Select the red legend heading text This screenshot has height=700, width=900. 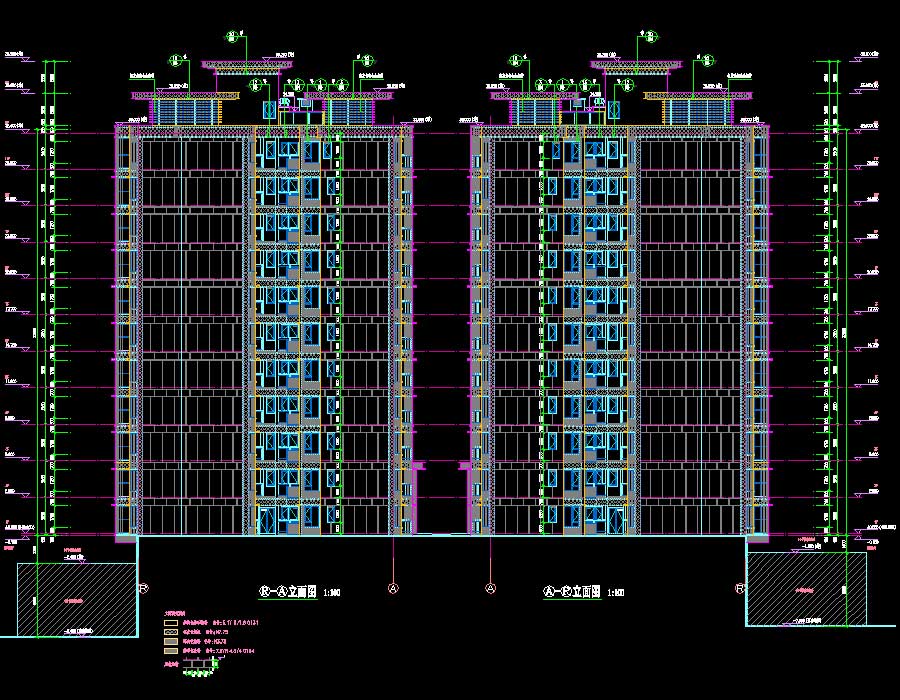pos(175,613)
